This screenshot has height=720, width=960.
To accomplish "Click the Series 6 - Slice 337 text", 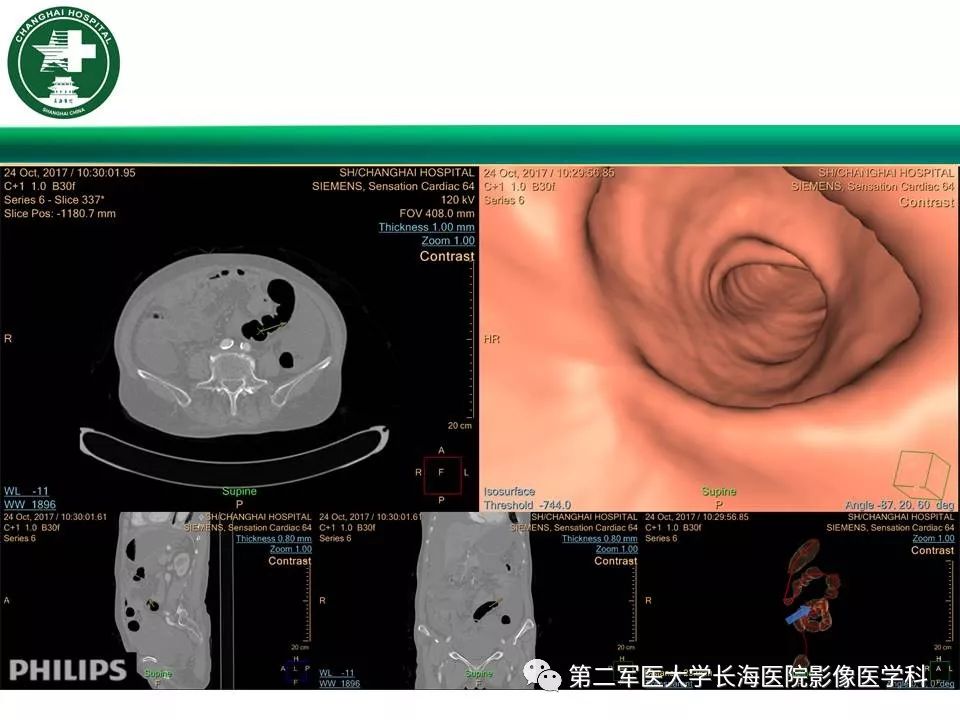I will (x=54, y=200).
